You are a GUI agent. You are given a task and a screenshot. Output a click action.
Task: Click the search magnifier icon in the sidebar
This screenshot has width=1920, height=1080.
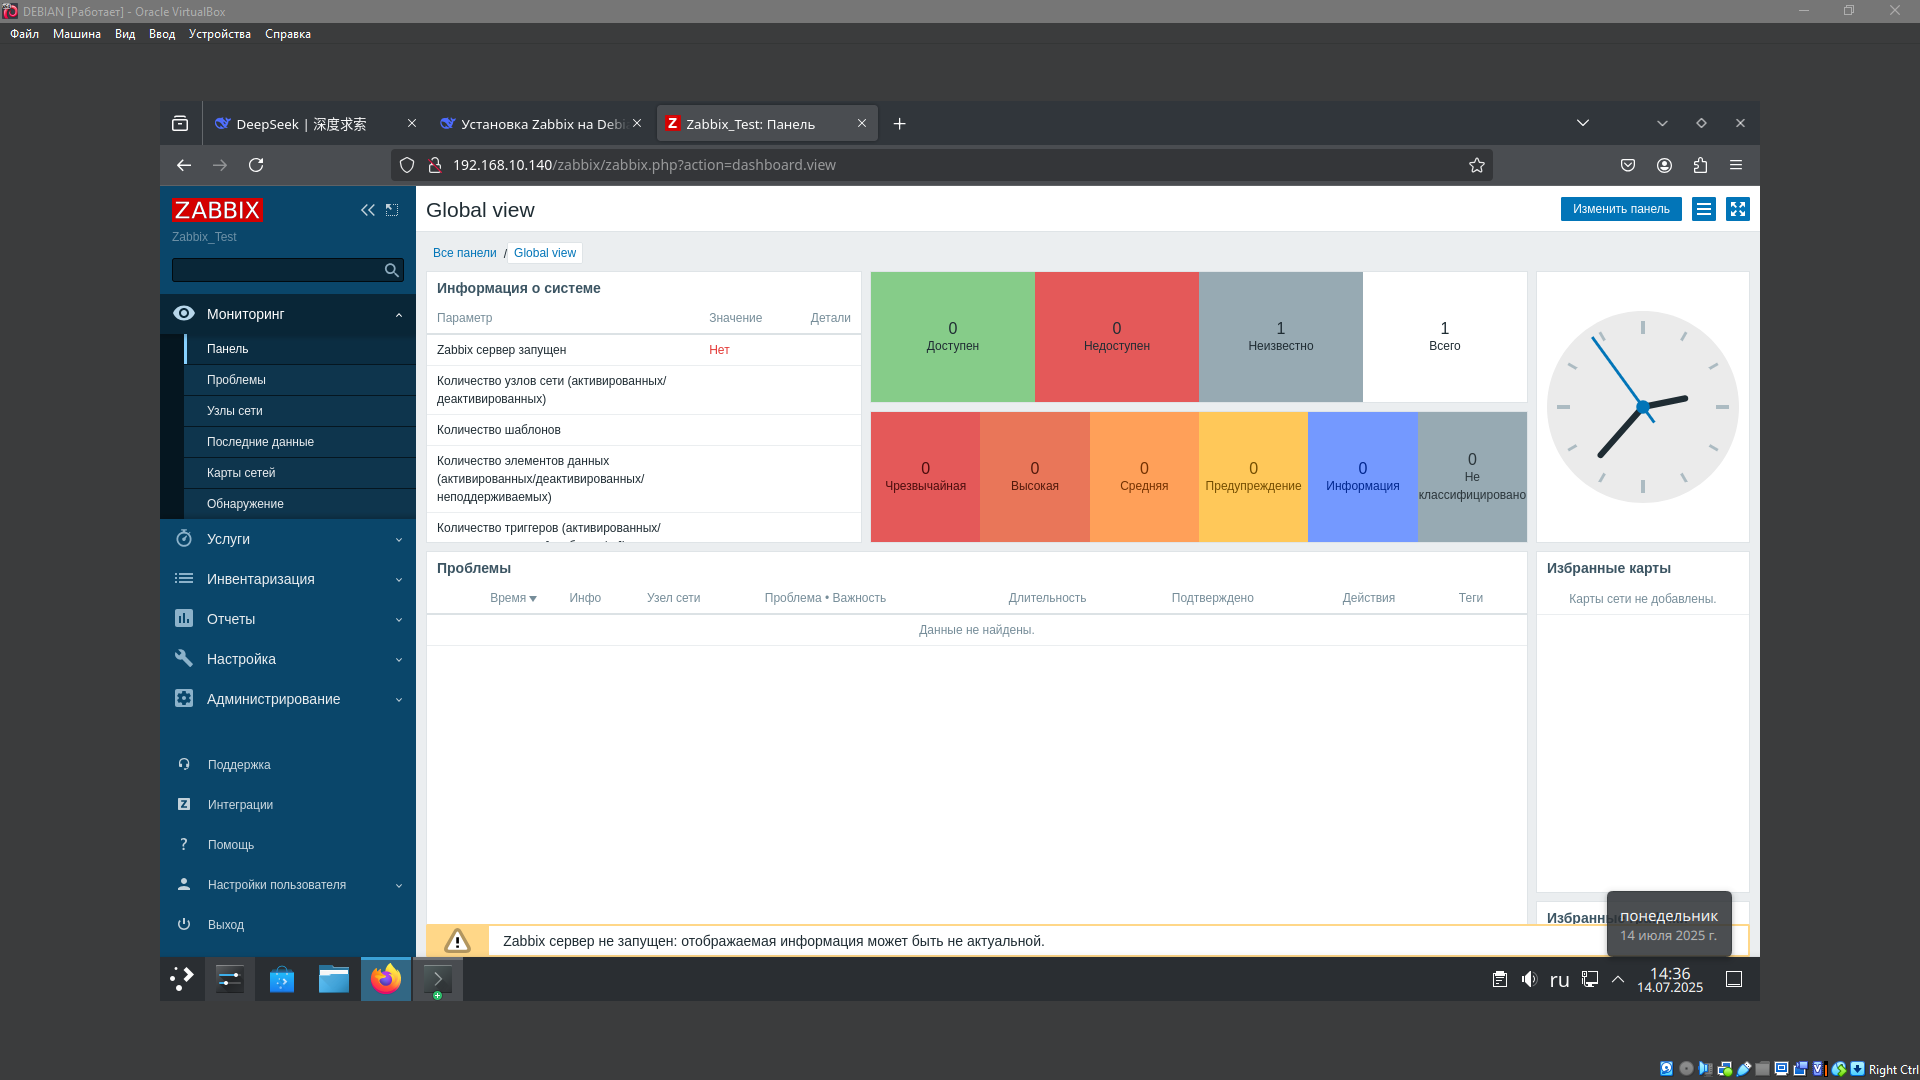[x=392, y=270]
